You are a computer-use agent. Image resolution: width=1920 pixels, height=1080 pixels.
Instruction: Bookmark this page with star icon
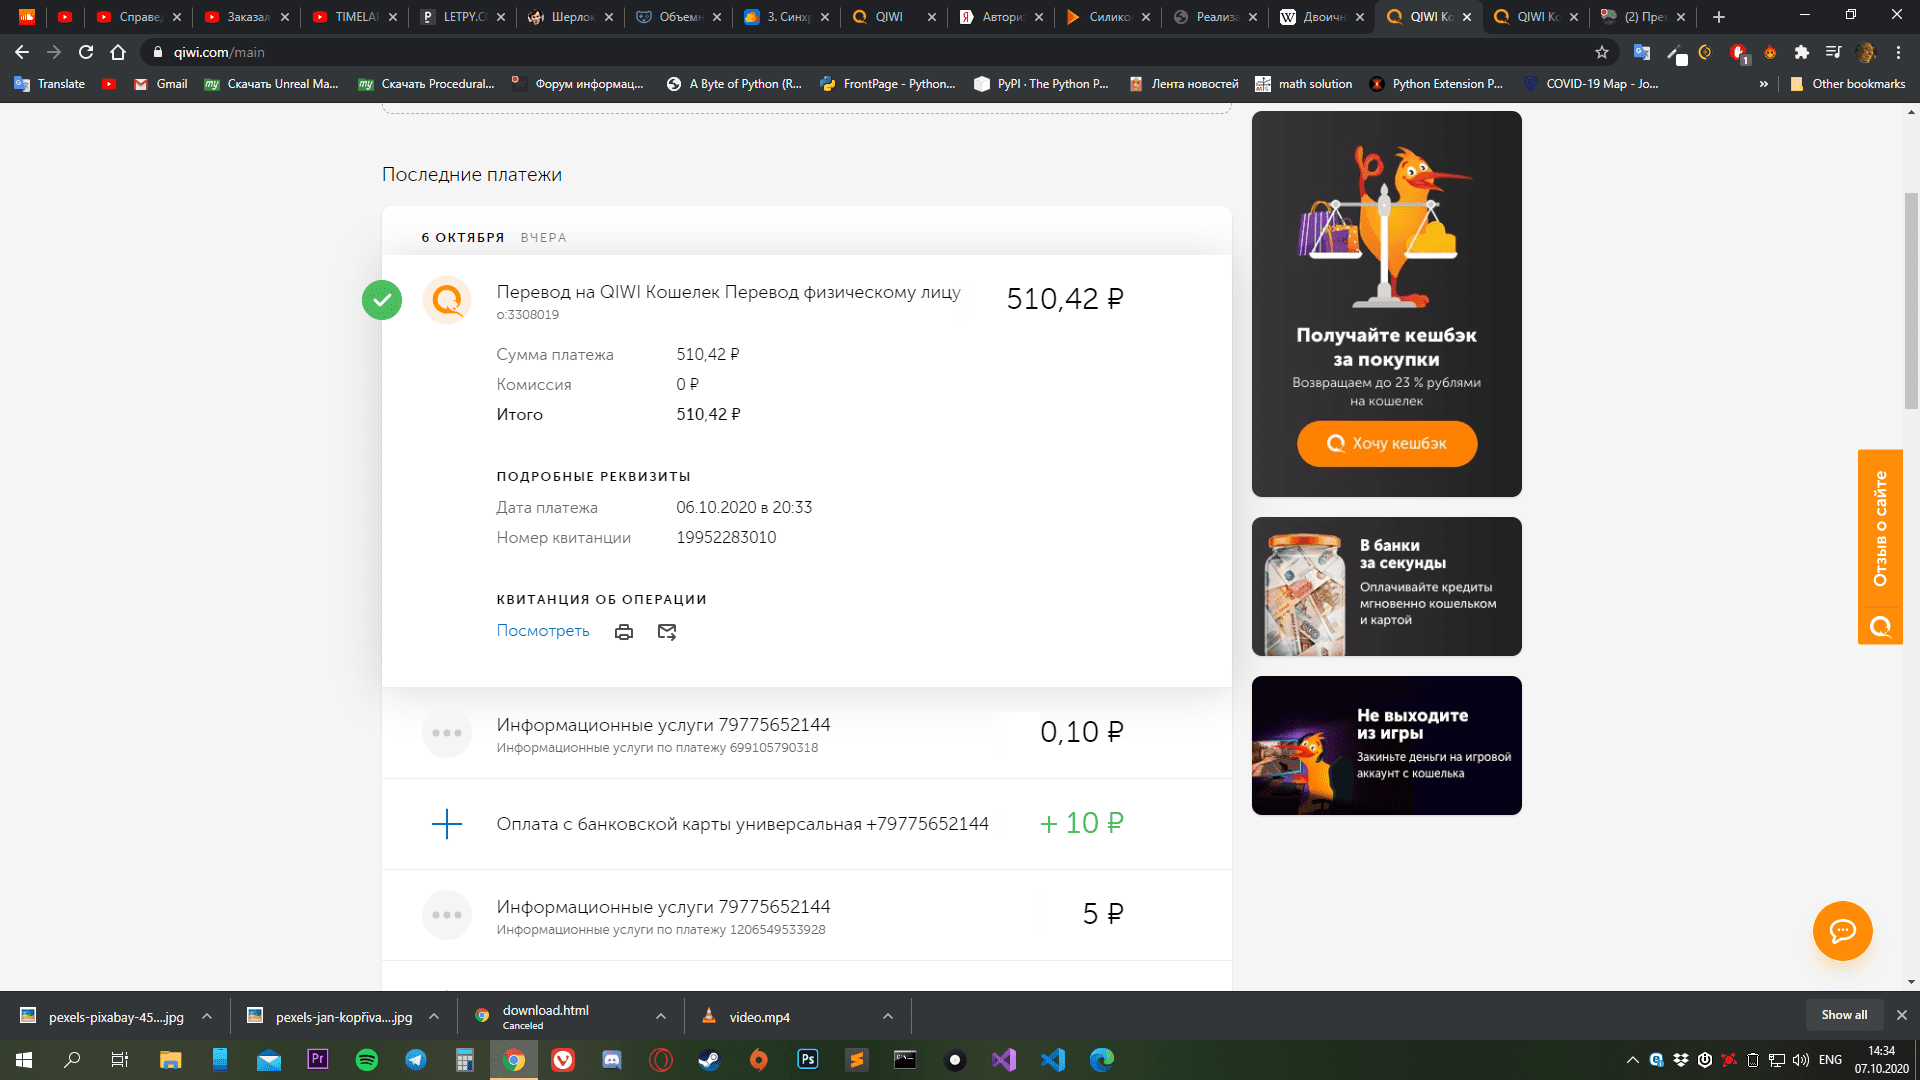(x=1602, y=52)
